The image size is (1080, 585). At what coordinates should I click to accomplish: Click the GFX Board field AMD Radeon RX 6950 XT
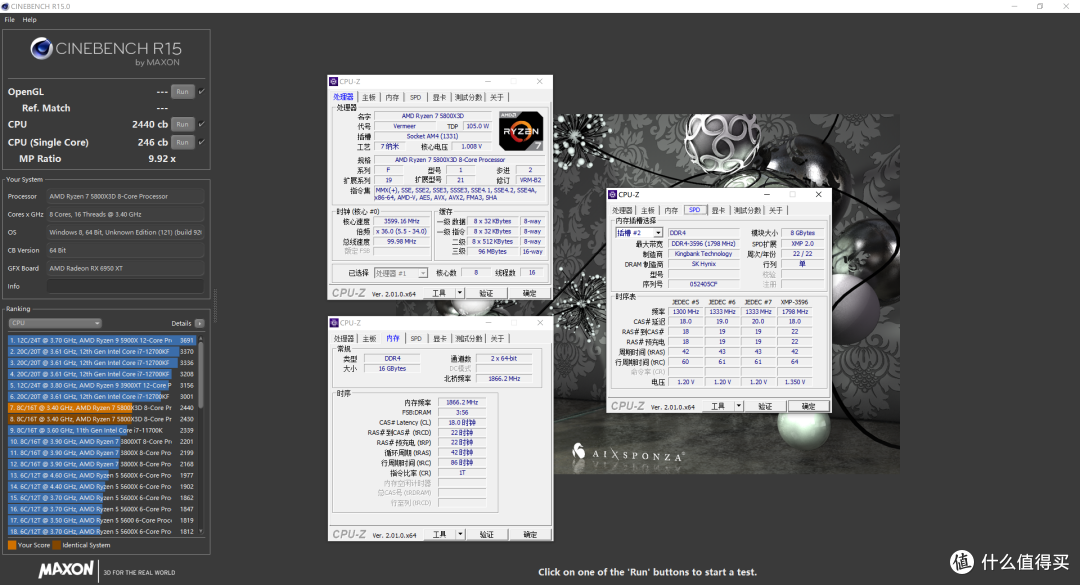point(125,268)
